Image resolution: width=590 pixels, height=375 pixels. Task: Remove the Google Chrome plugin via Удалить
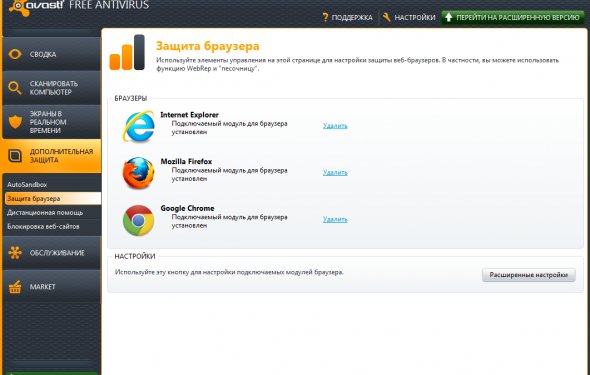pos(335,219)
